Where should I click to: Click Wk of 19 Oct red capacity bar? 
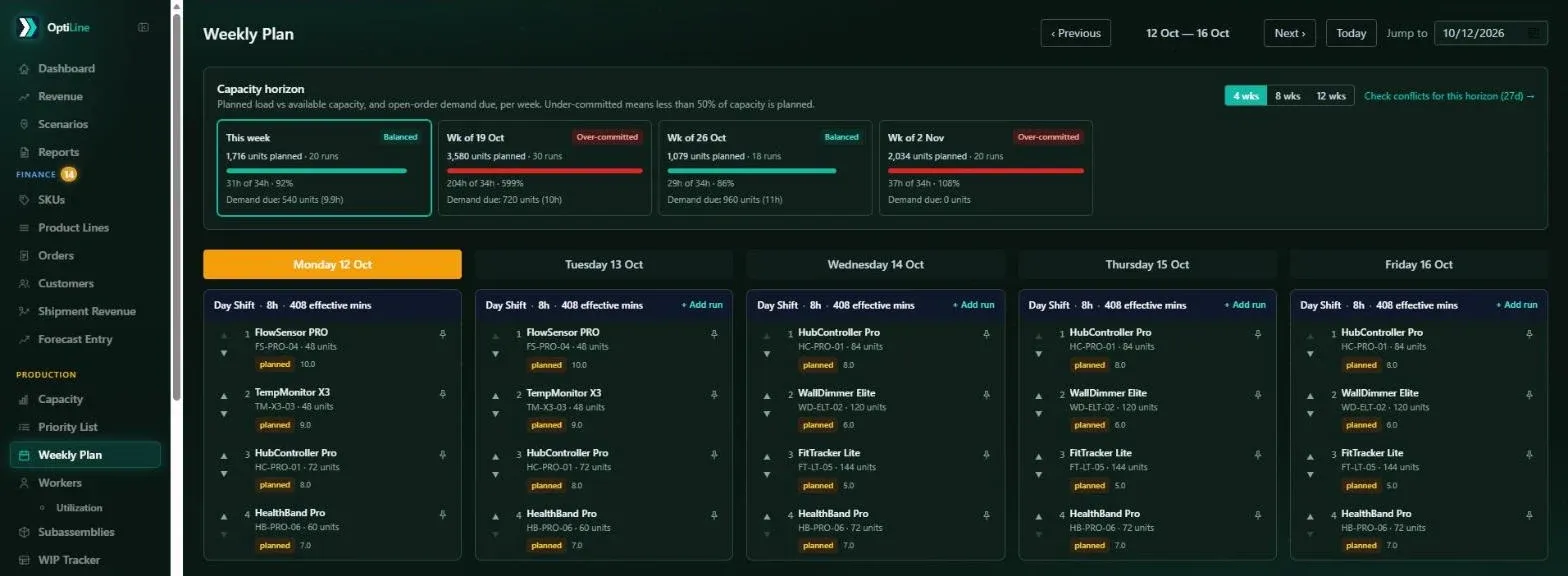click(x=544, y=171)
